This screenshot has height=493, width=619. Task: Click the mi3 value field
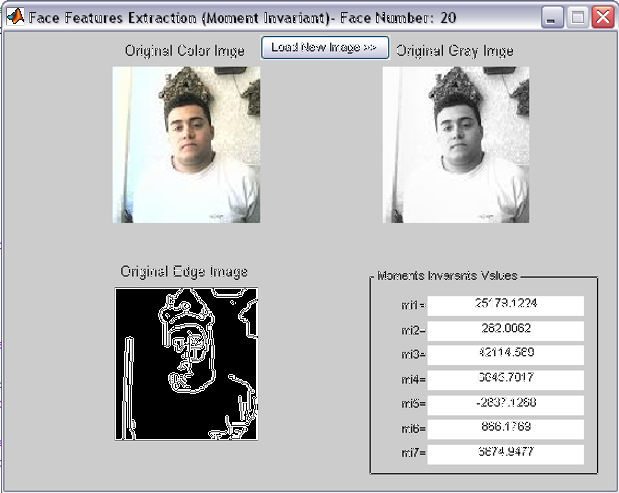tap(505, 355)
